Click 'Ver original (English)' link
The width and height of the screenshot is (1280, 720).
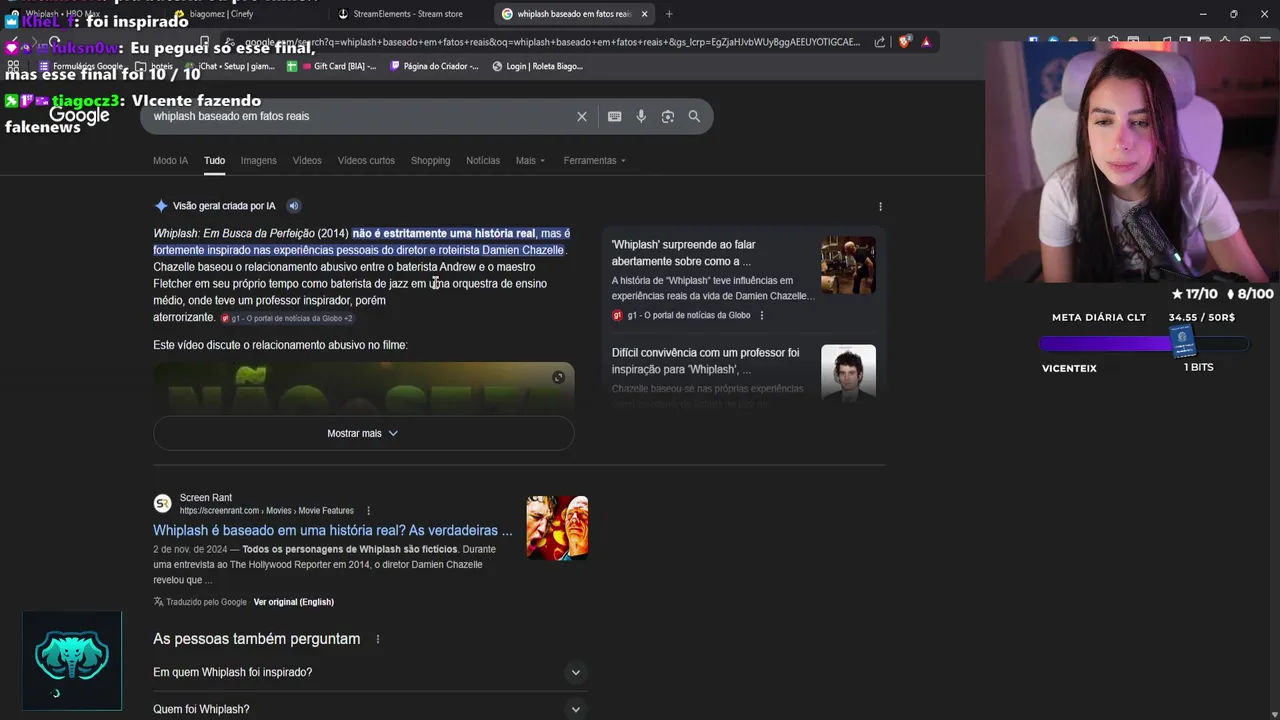(293, 602)
